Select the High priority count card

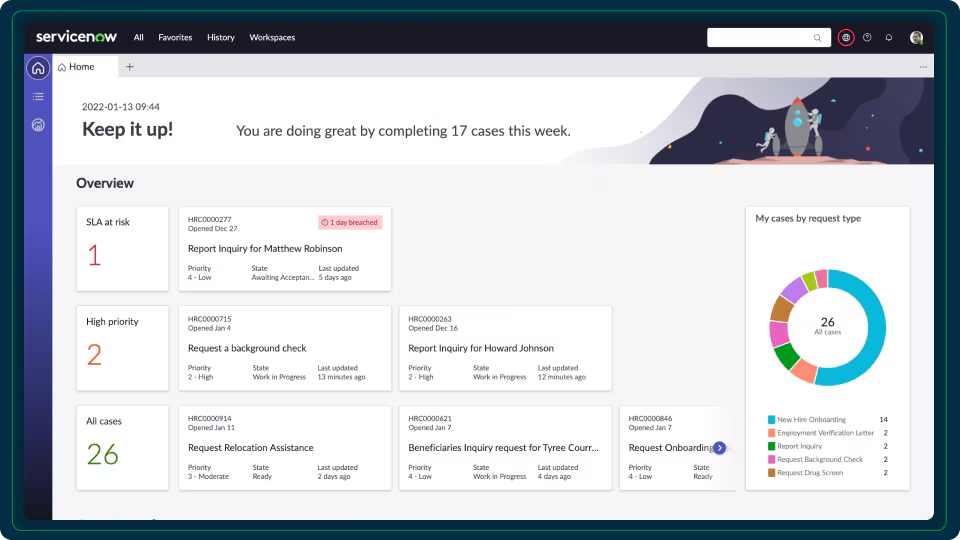tap(122, 348)
